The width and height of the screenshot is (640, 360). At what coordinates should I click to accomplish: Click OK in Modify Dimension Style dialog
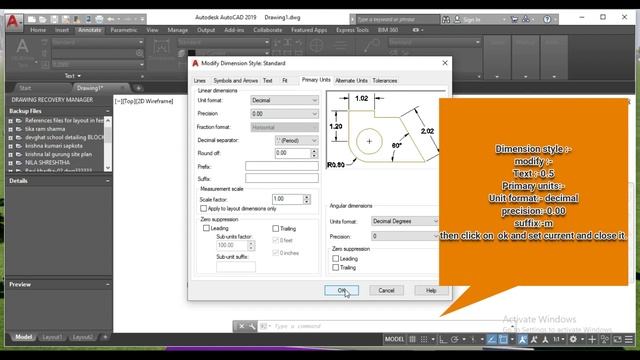(x=342, y=290)
